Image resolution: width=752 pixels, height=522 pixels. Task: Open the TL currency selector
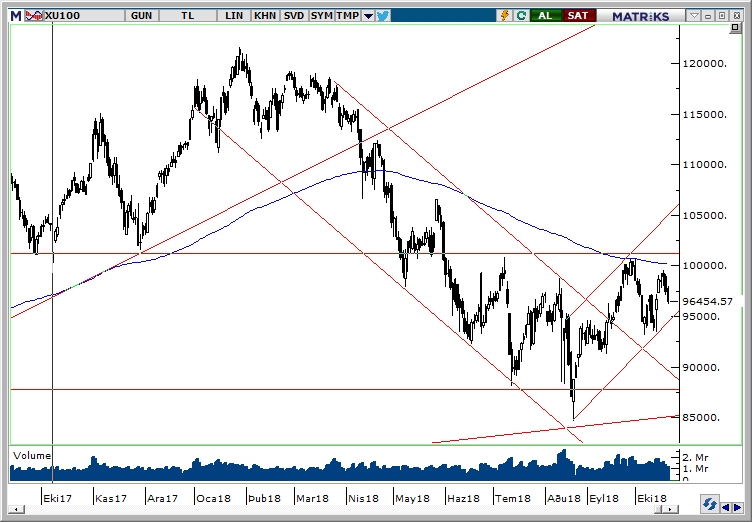[188, 16]
